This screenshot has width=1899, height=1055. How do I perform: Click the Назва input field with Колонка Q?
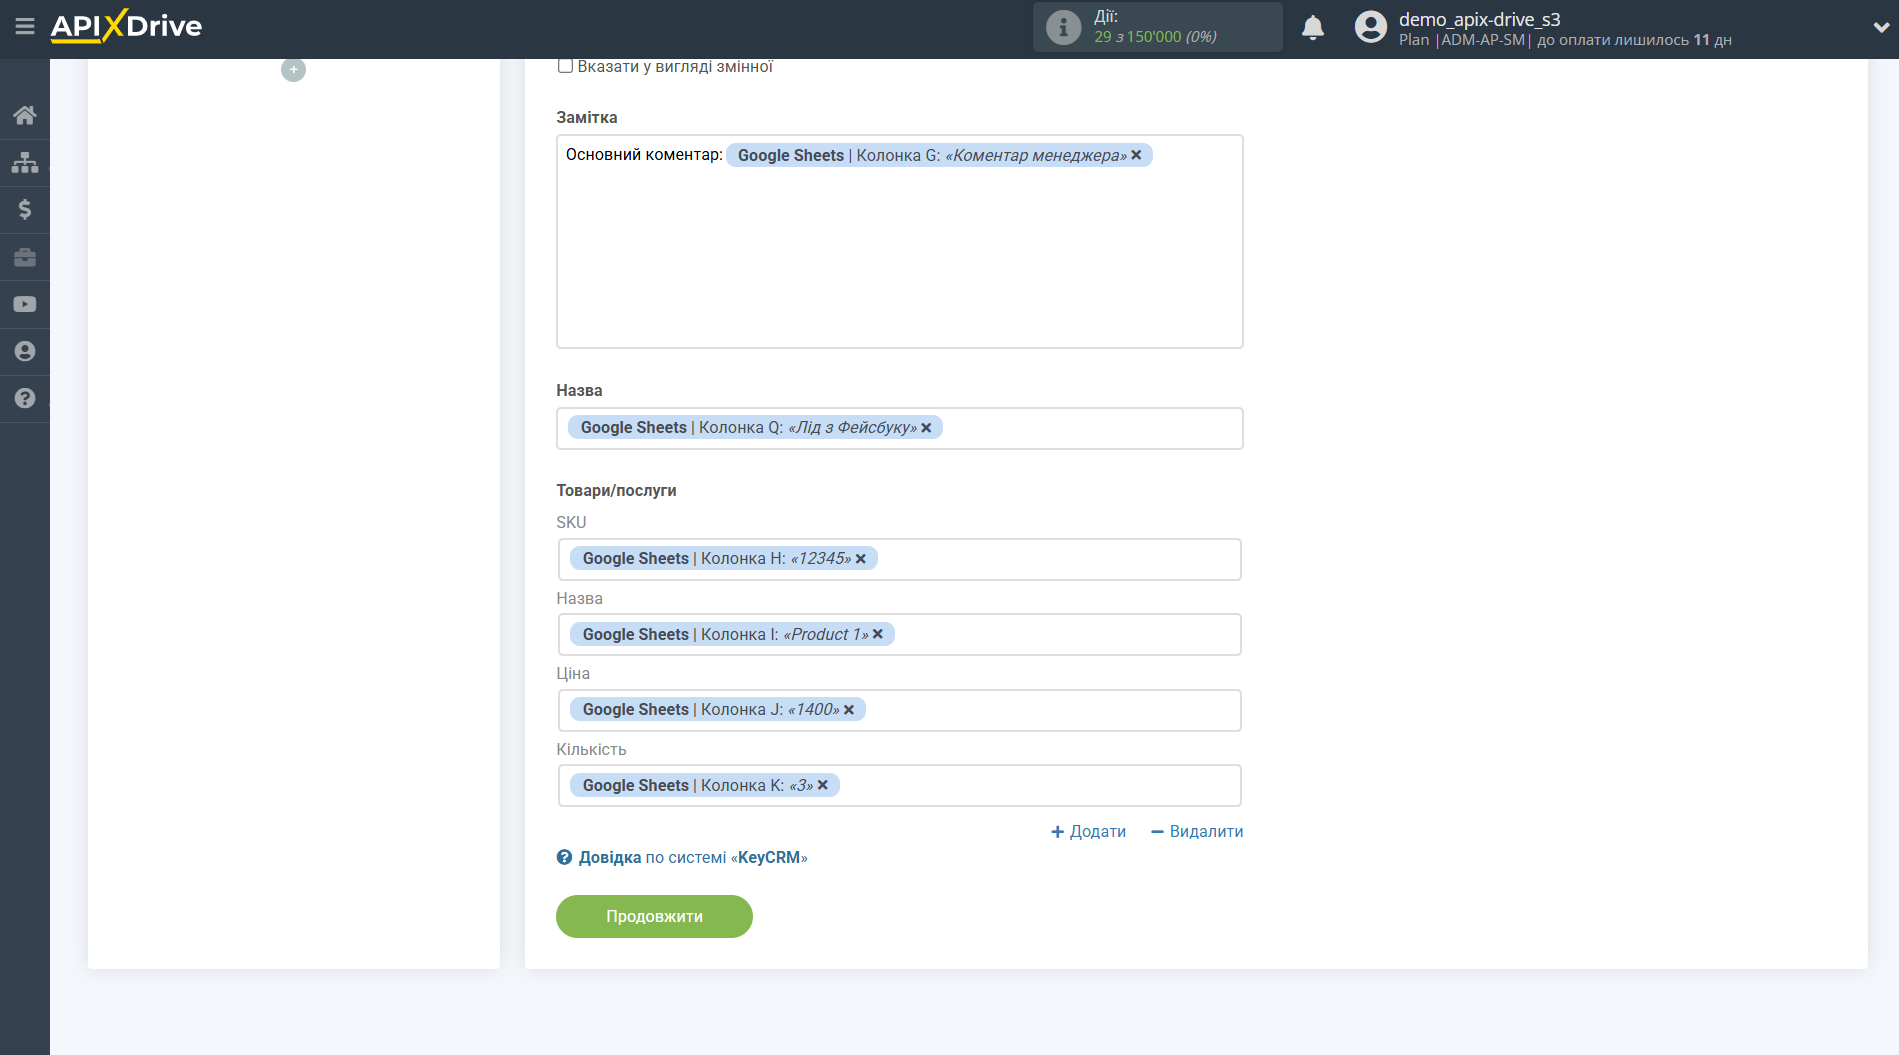point(899,428)
